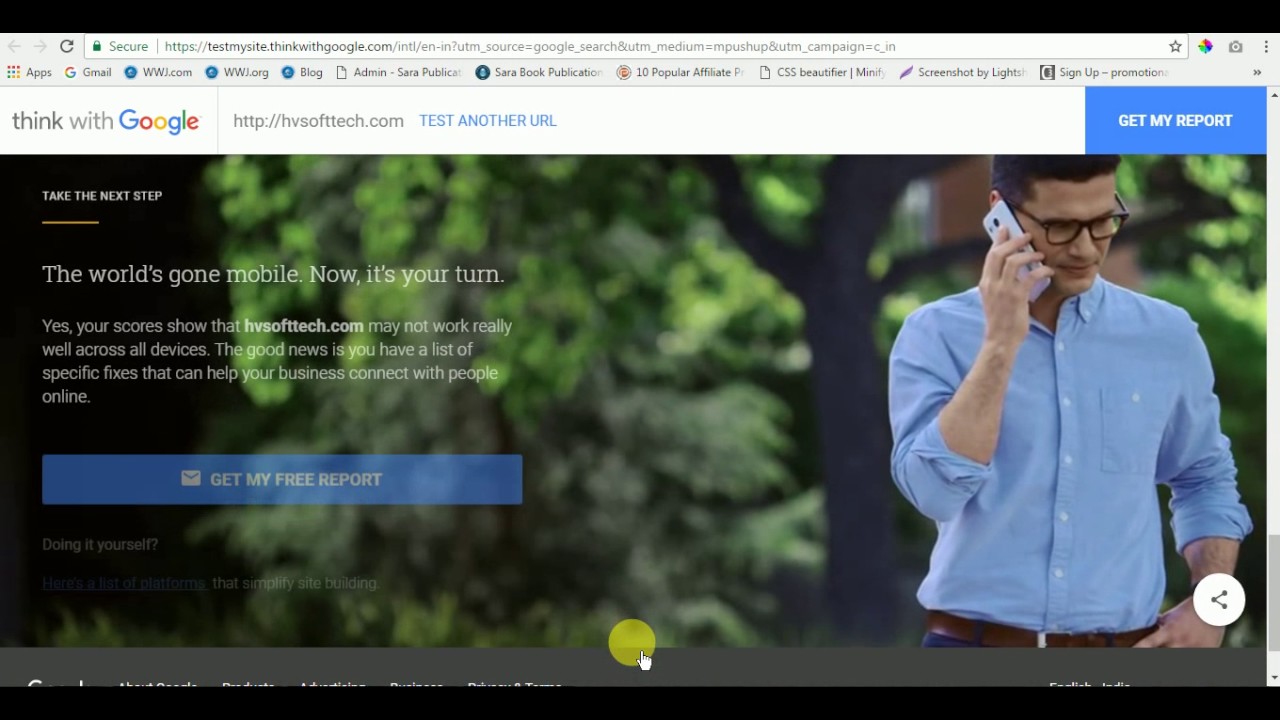
Task: Go back using the browser back arrow
Action: point(14,46)
